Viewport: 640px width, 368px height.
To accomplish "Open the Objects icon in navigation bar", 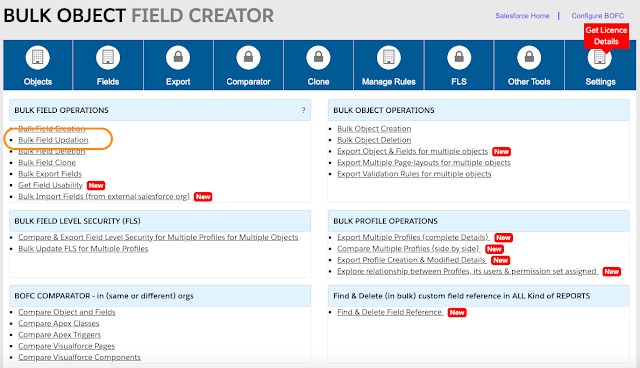I will [38, 58].
